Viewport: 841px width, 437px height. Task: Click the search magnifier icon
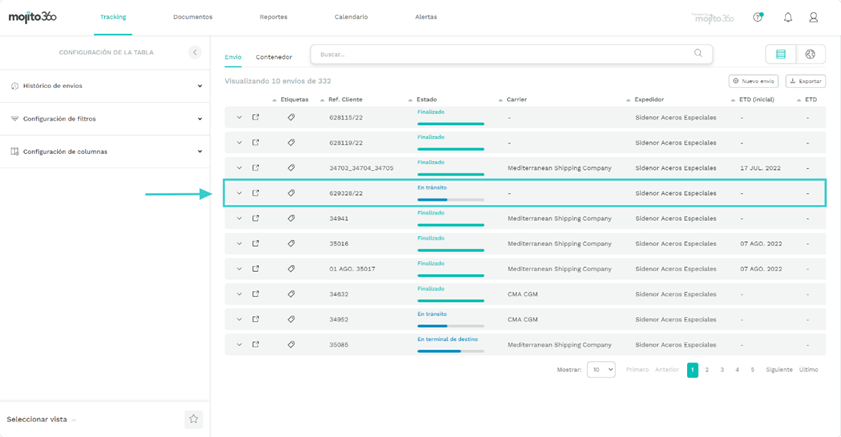point(698,54)
